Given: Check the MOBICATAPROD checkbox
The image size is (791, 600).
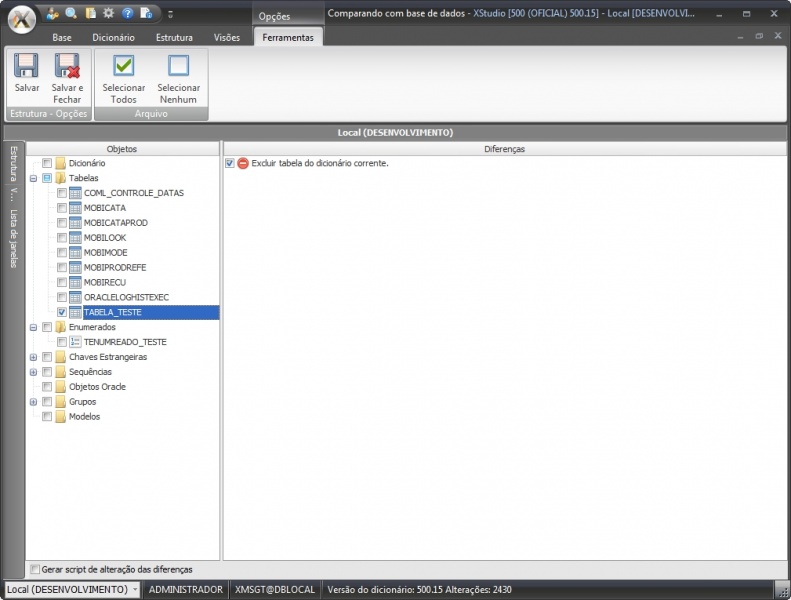Looking at the screenshot, I should [x=62, y=223].
